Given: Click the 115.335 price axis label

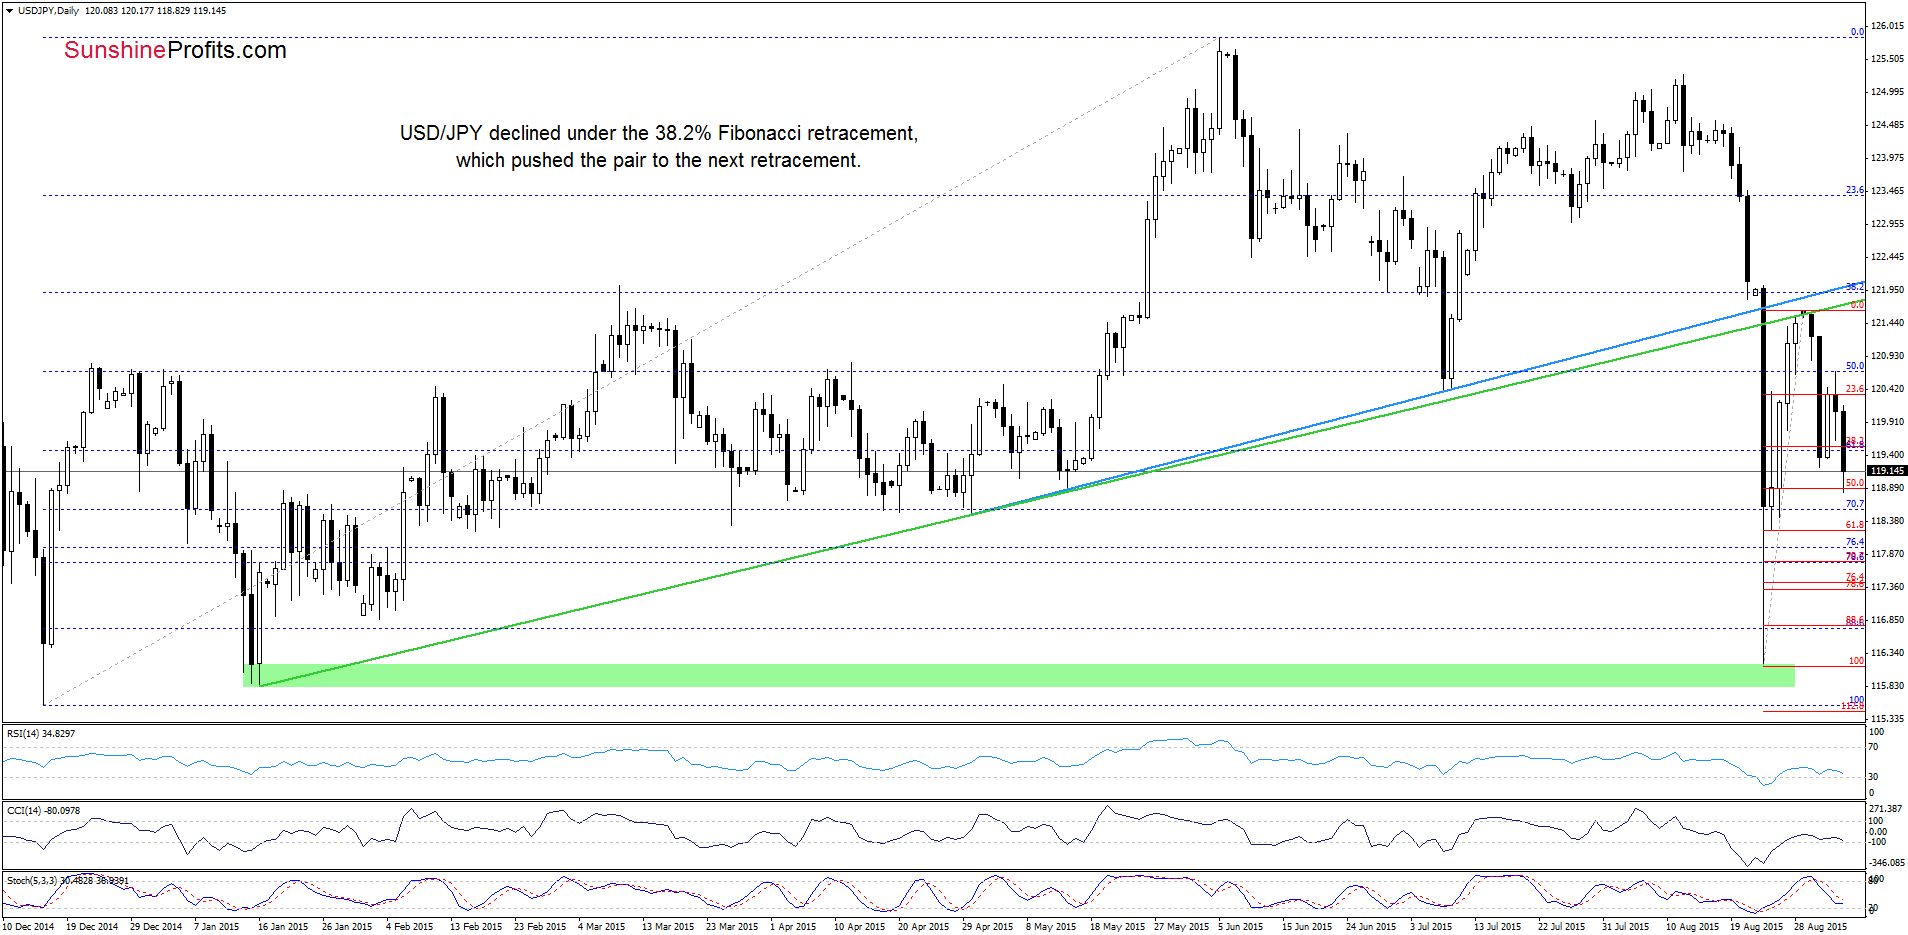Looking at the screenshot, I should (1887, 719).
